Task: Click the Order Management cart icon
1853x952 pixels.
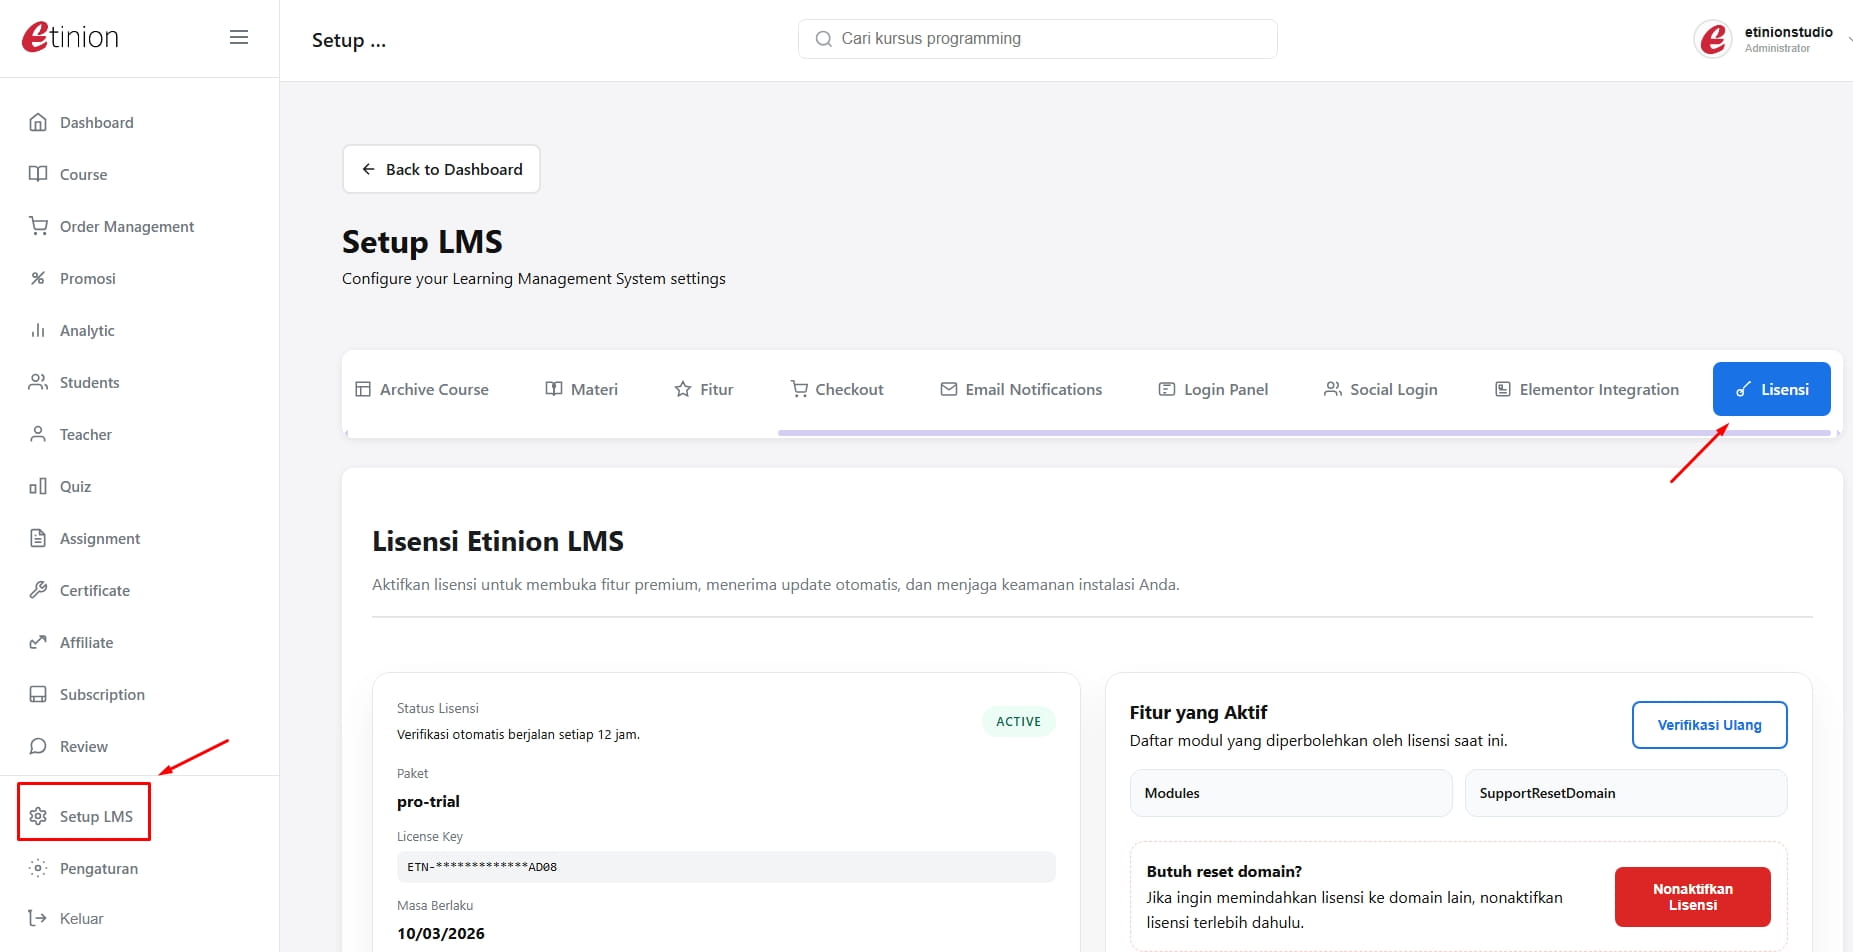Action: [x=38, y=227]
